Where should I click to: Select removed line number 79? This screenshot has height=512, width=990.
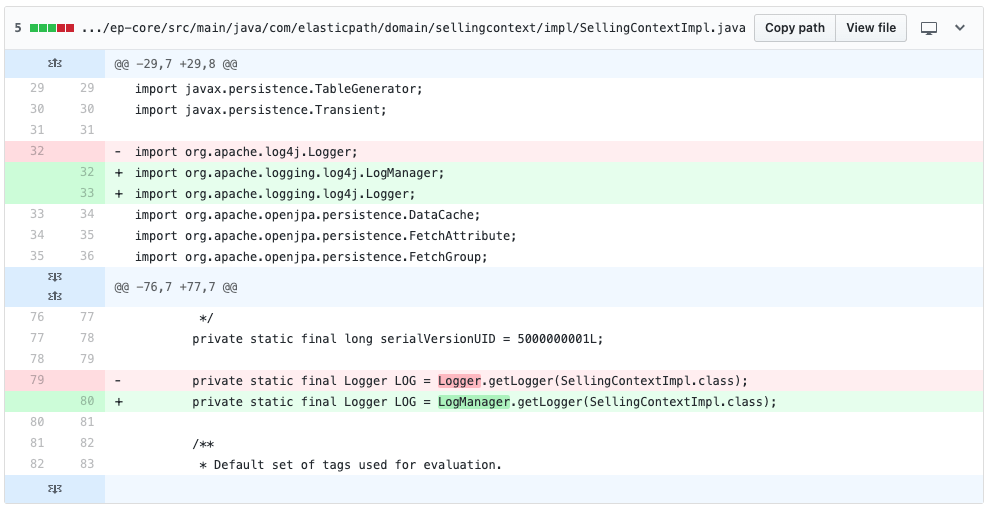(37, 380)
